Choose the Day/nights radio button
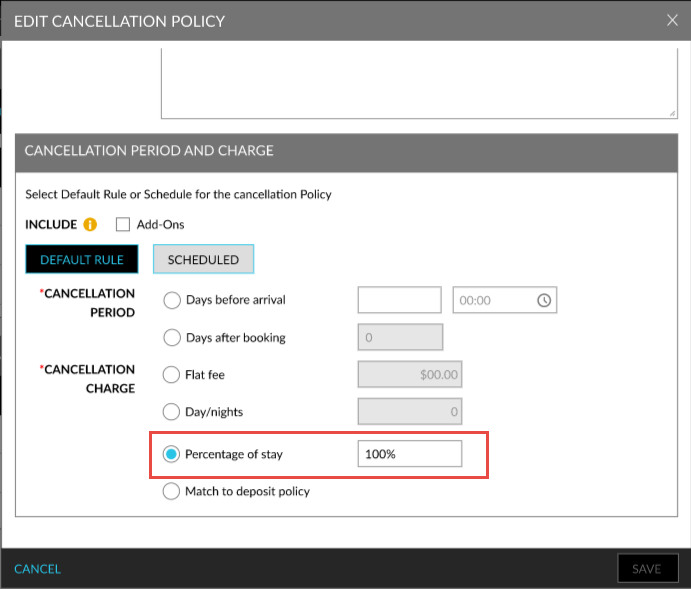 pyautogui.click(x=171, y=412)
